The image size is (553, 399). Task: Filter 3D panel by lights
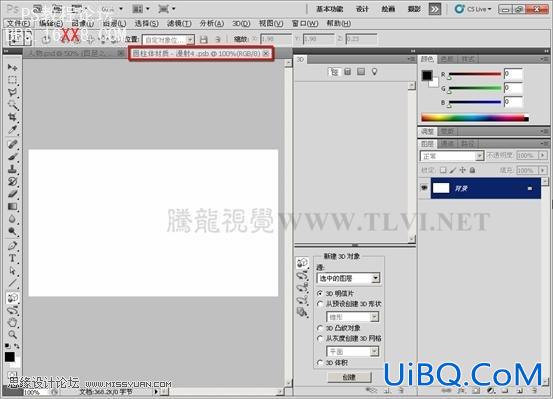(x=374, y=72)
